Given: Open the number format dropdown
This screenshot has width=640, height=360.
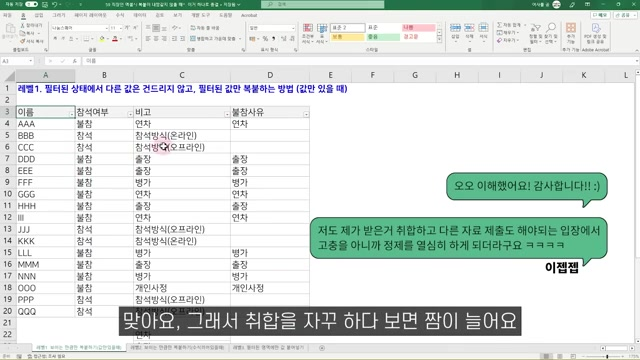Looking at the screenshot, I should point(293,28).
